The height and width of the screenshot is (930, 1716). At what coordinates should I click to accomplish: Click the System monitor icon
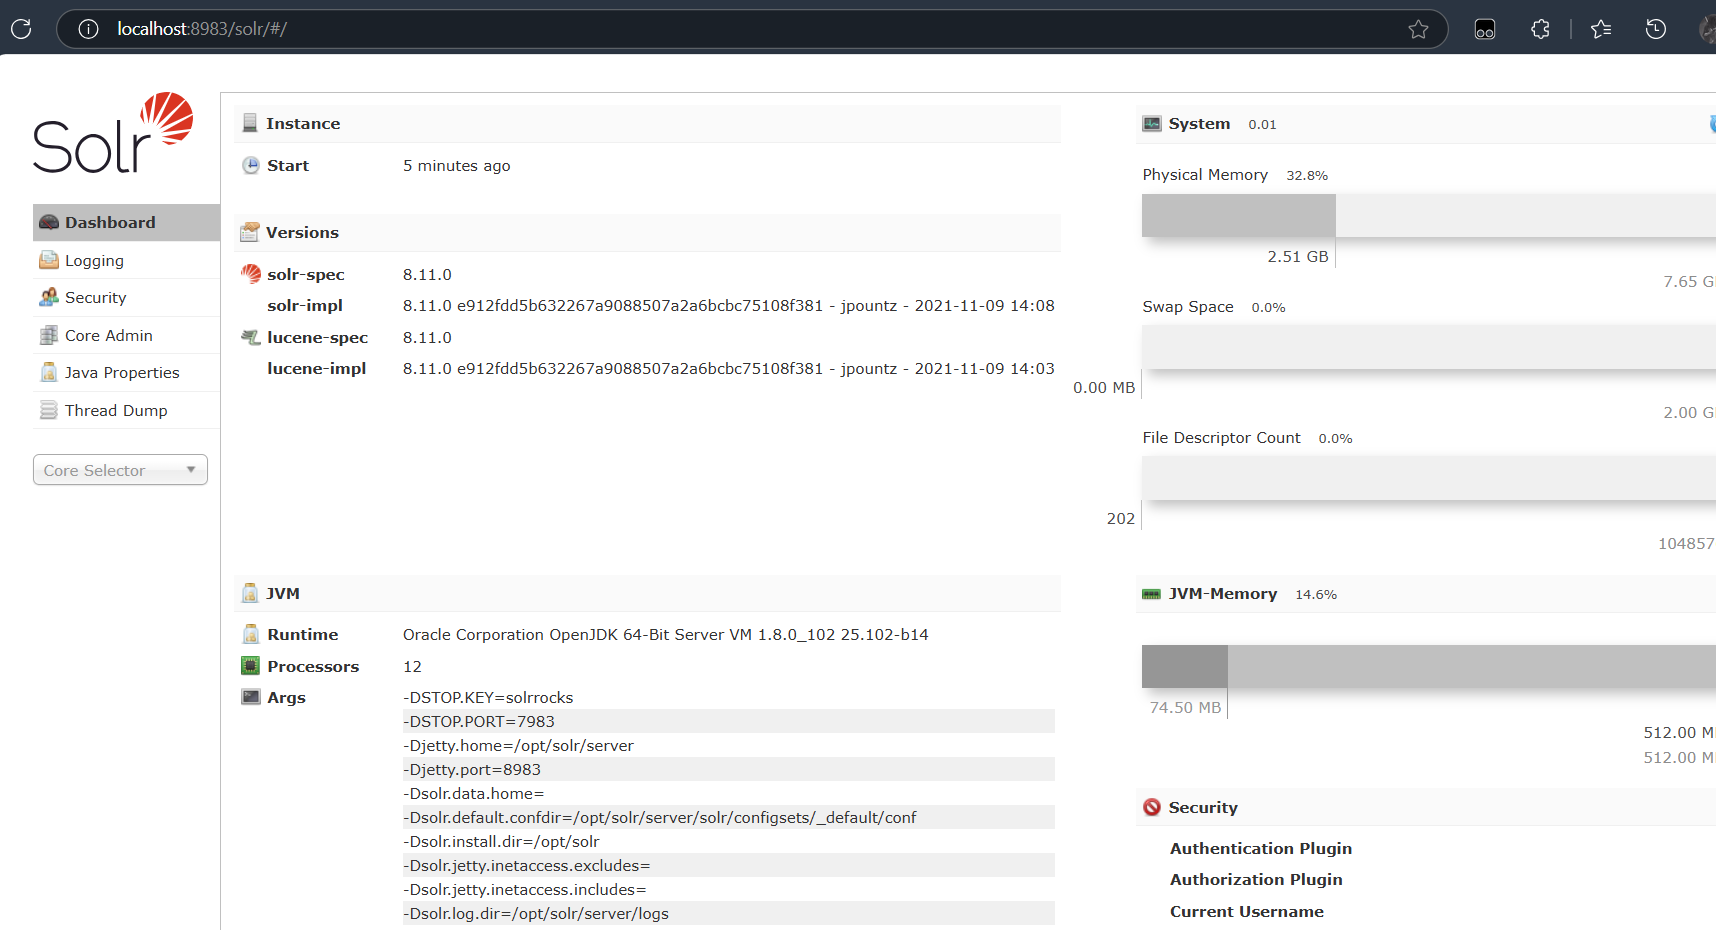coord(1152,124)
